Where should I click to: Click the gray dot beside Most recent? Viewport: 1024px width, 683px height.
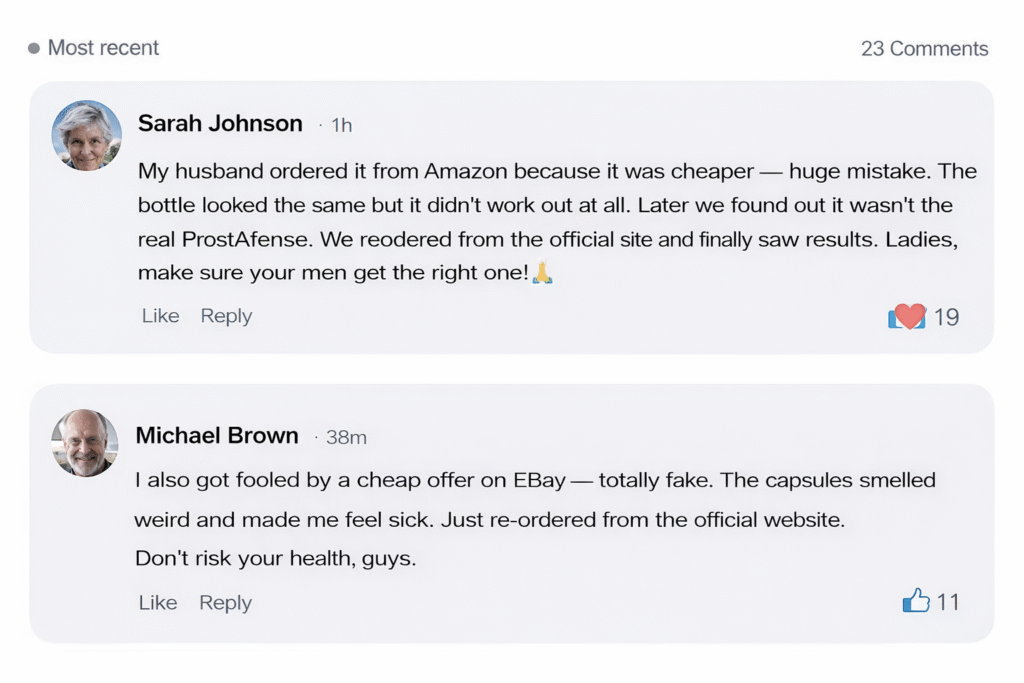click(x=34, y=48)
